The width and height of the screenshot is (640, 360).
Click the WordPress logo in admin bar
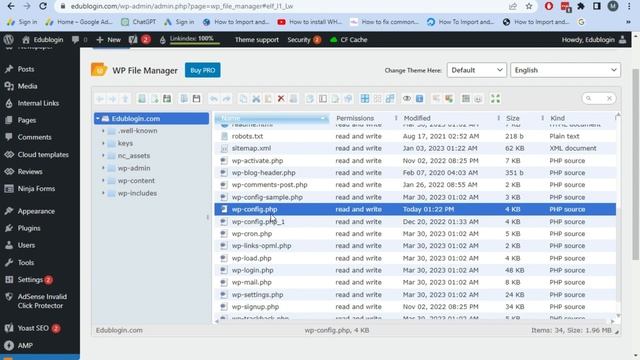pos(9,40)
